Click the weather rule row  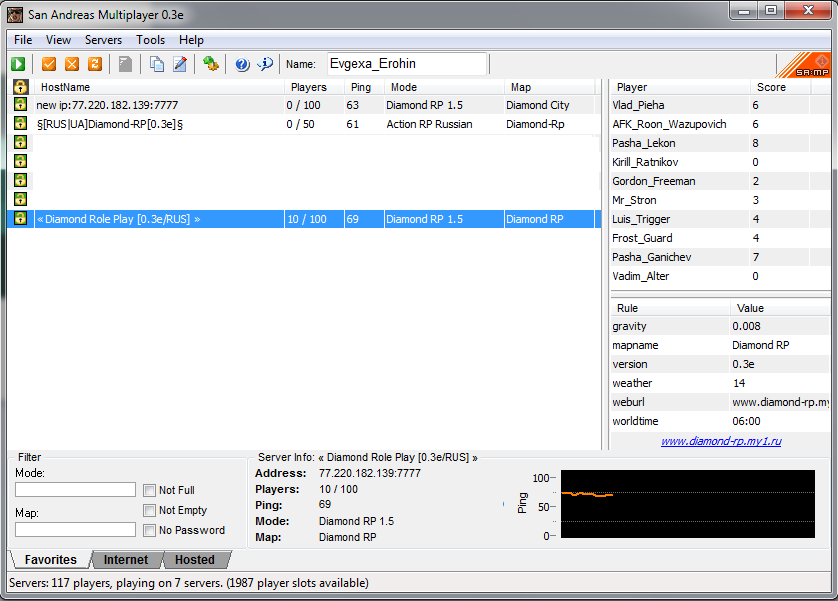pos(720,383)
